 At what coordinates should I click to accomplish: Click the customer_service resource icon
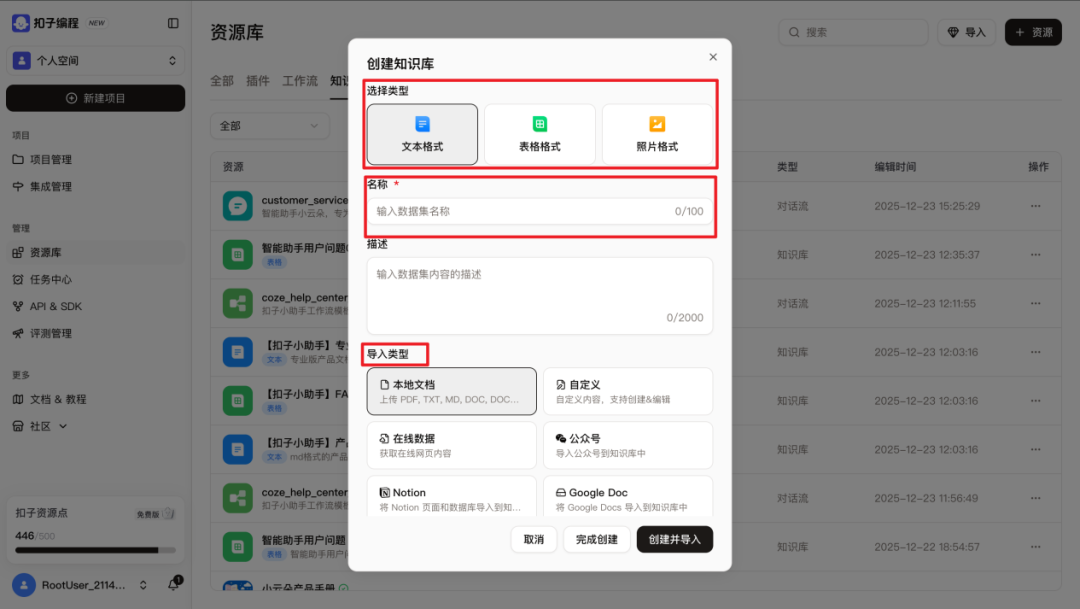(238, 206)
